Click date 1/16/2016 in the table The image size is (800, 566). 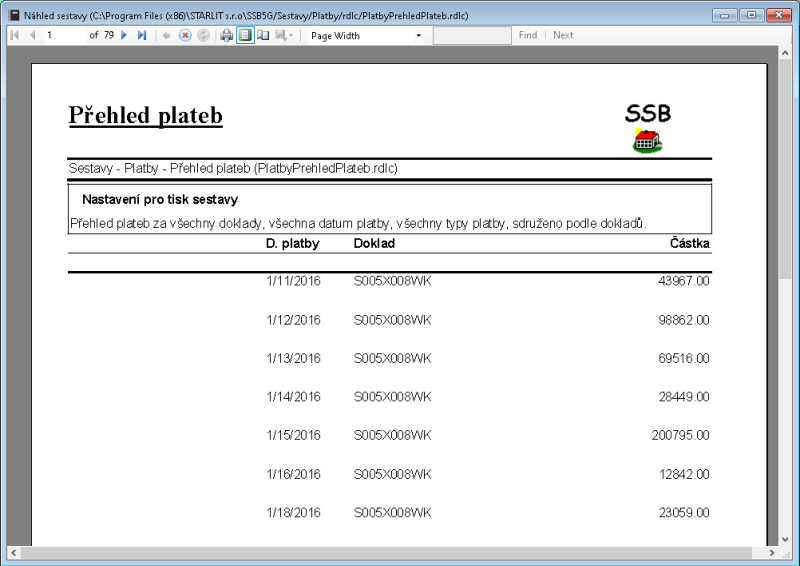(293, 474)
